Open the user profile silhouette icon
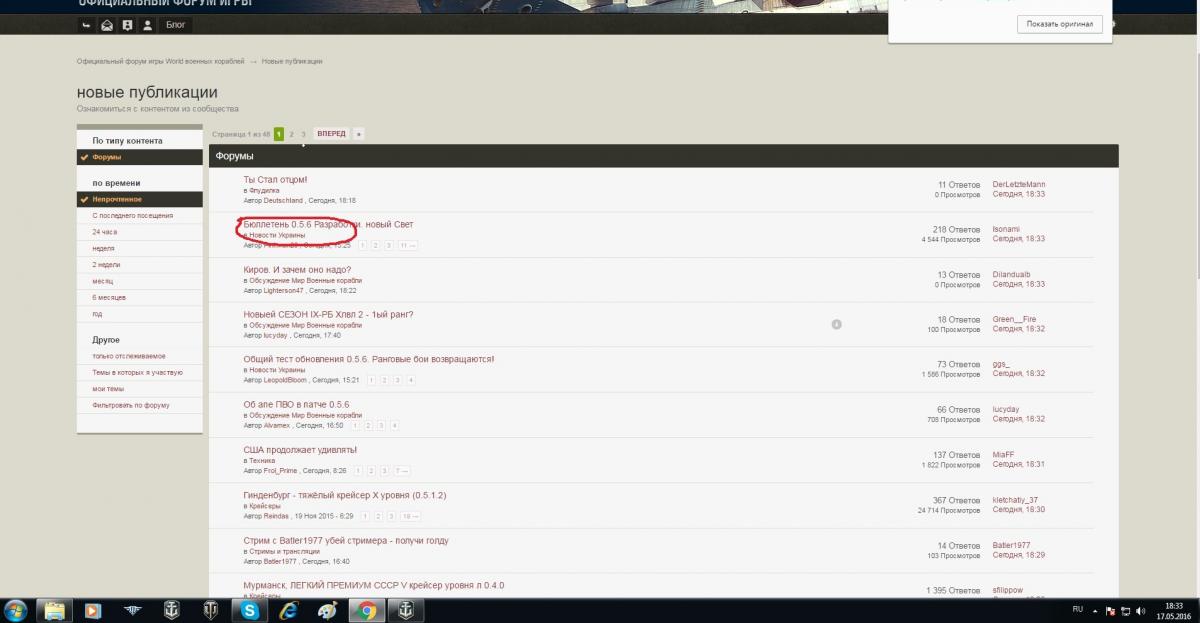1200x623 pixels. pos(148,25)
